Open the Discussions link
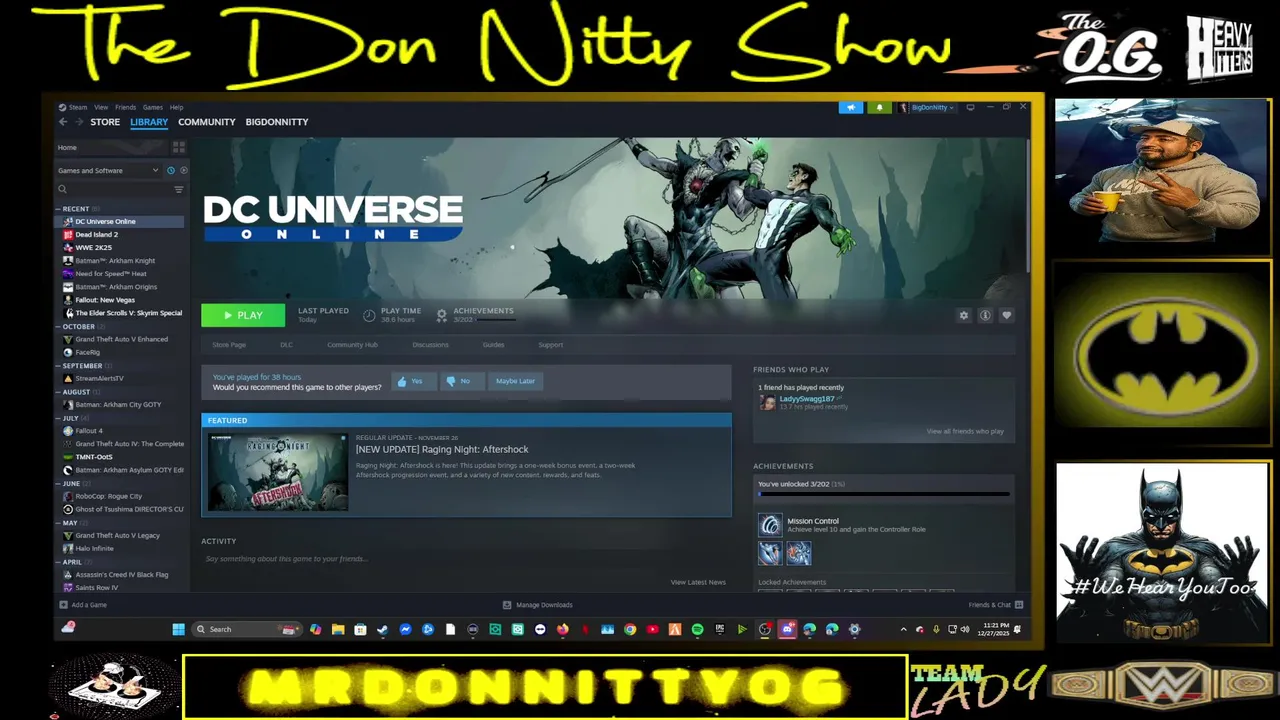The height and width of the screenshot is (720, 1280). pyautogui.click(x=430, y=345)
